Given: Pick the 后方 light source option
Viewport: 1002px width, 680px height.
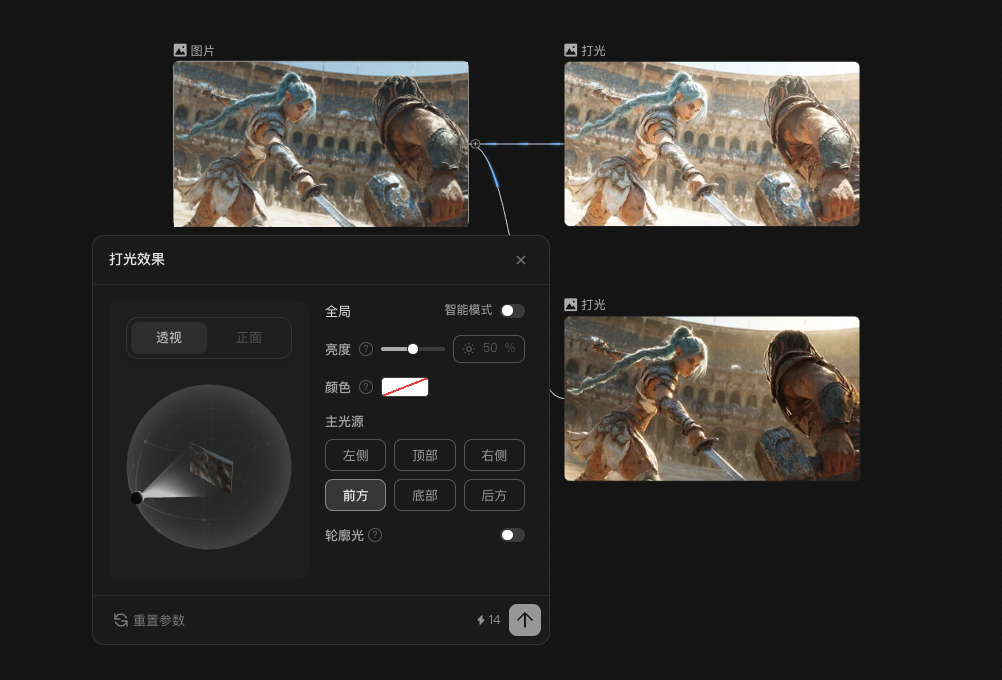Looking at the screenshot, I should tap(494, 495).
